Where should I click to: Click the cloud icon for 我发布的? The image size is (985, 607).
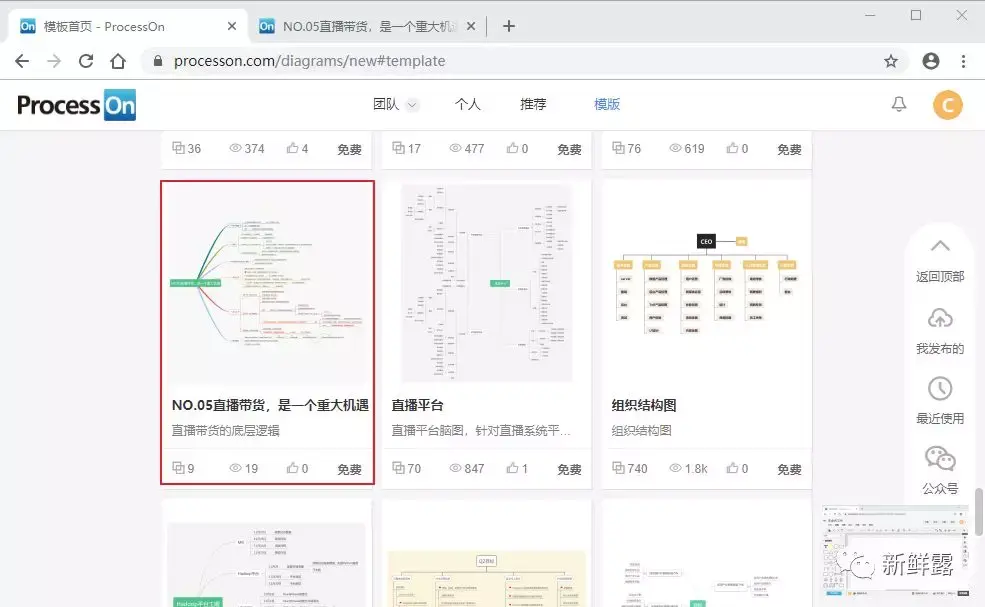point(940,318)
